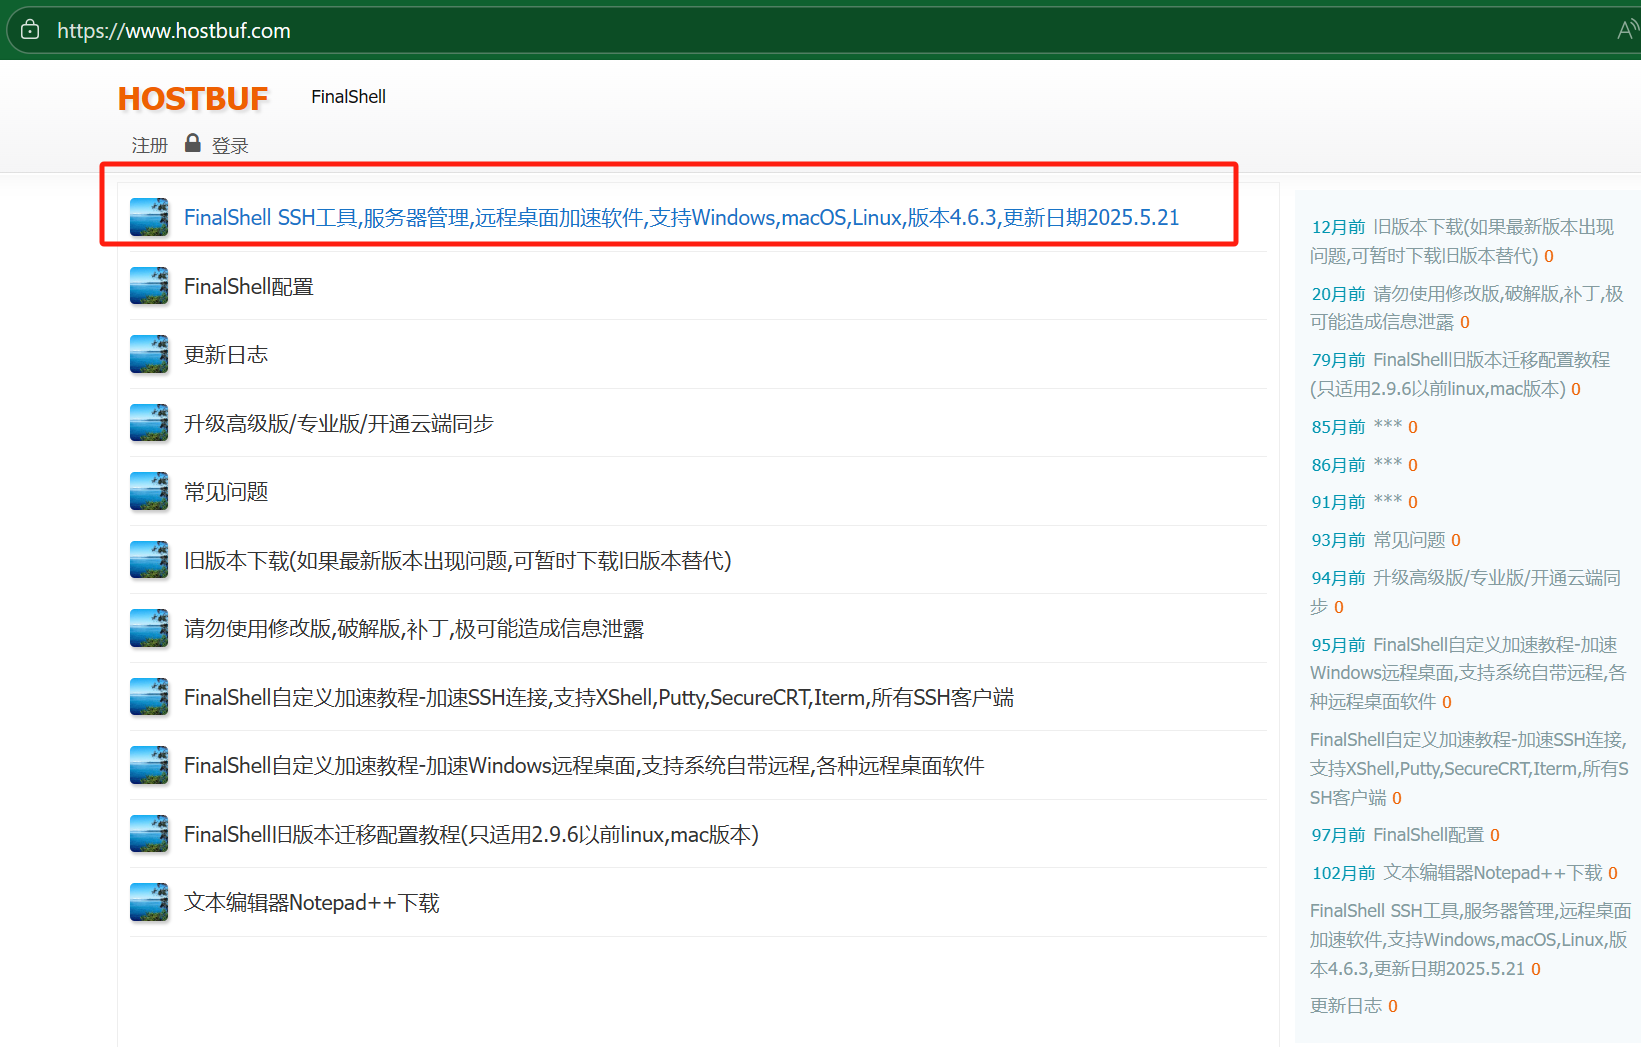This screenshot has width=1641, height=1047.
Task: Click sidebar entry 97月前 FinalShell配置
Action: (1405, 835)
